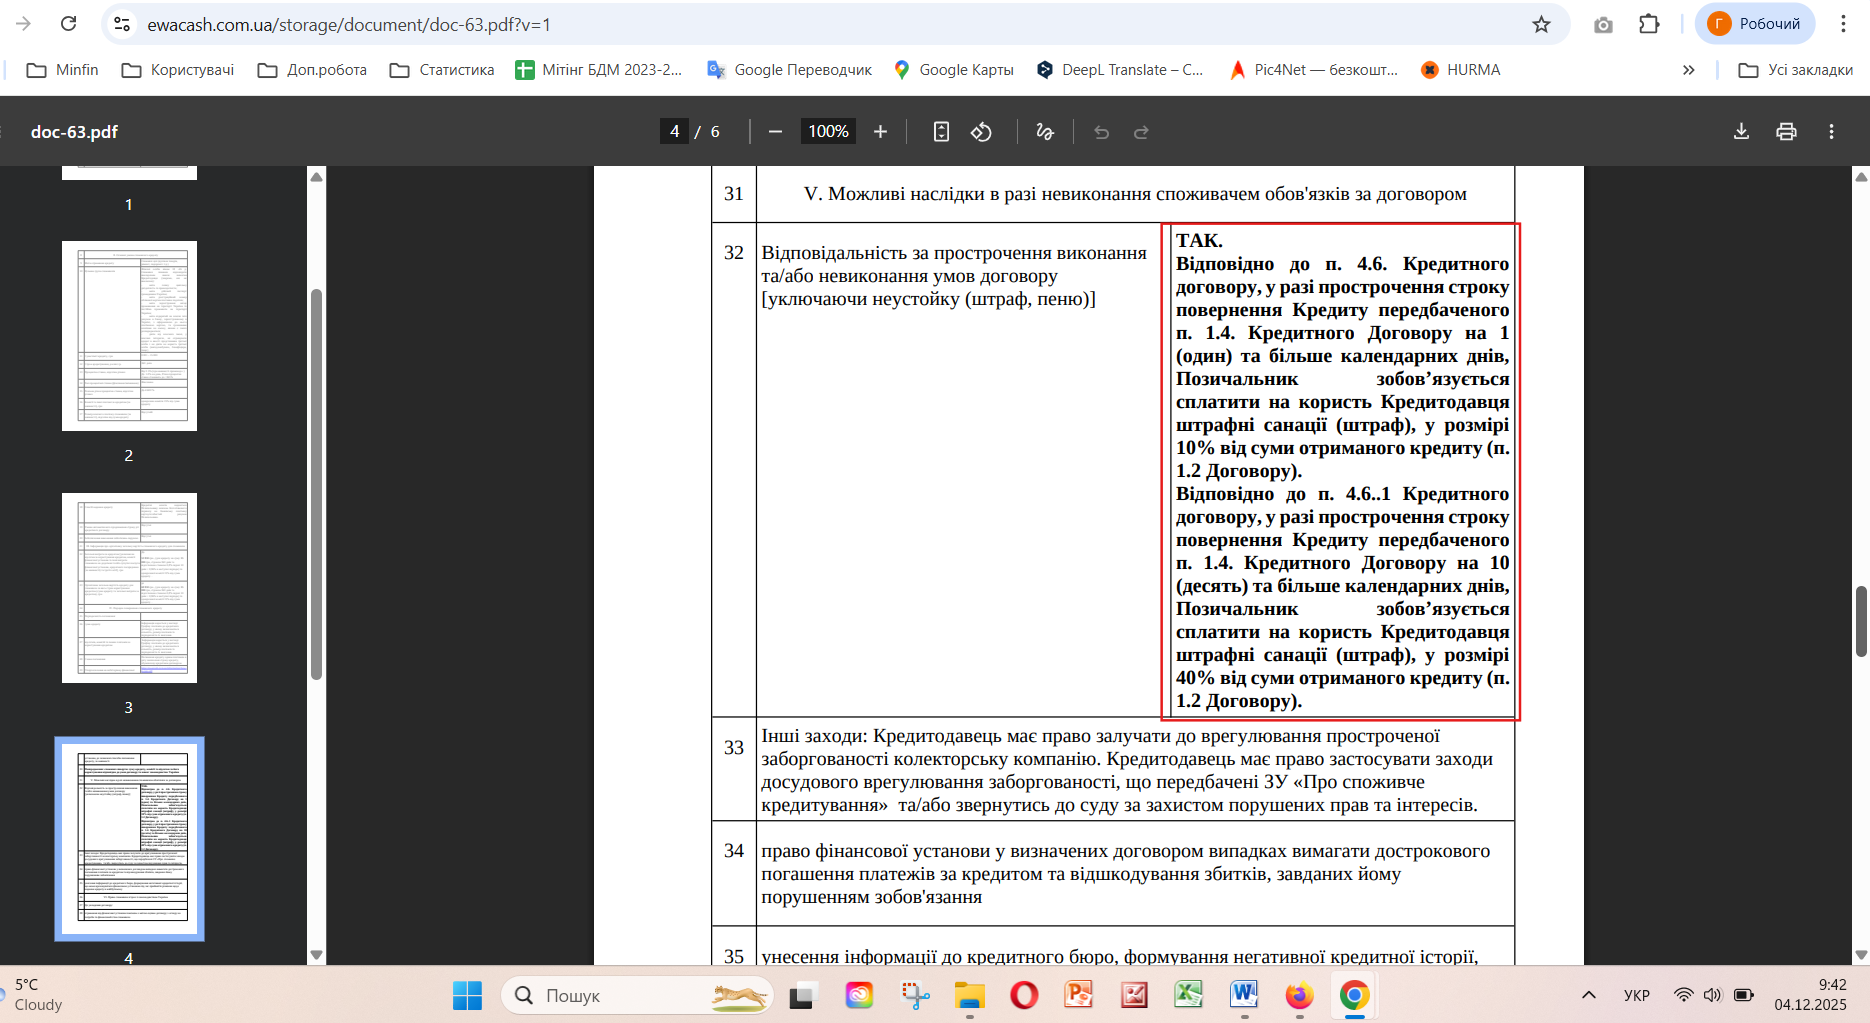Image resolution: width=1870 pixels, height=1023 pixels.
Task: Open the Робочий profile button
Action: pyautogui.click(x=1755, y=24)
